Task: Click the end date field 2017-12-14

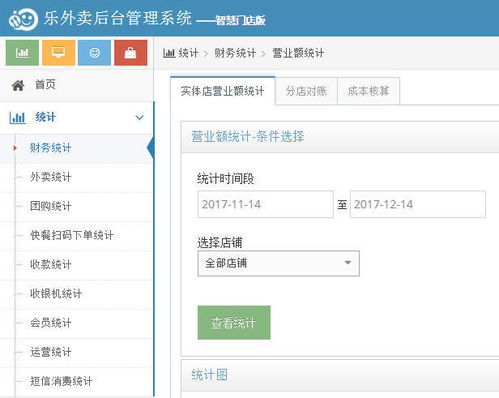Action: pyautogui.click(x=418, y=204)
